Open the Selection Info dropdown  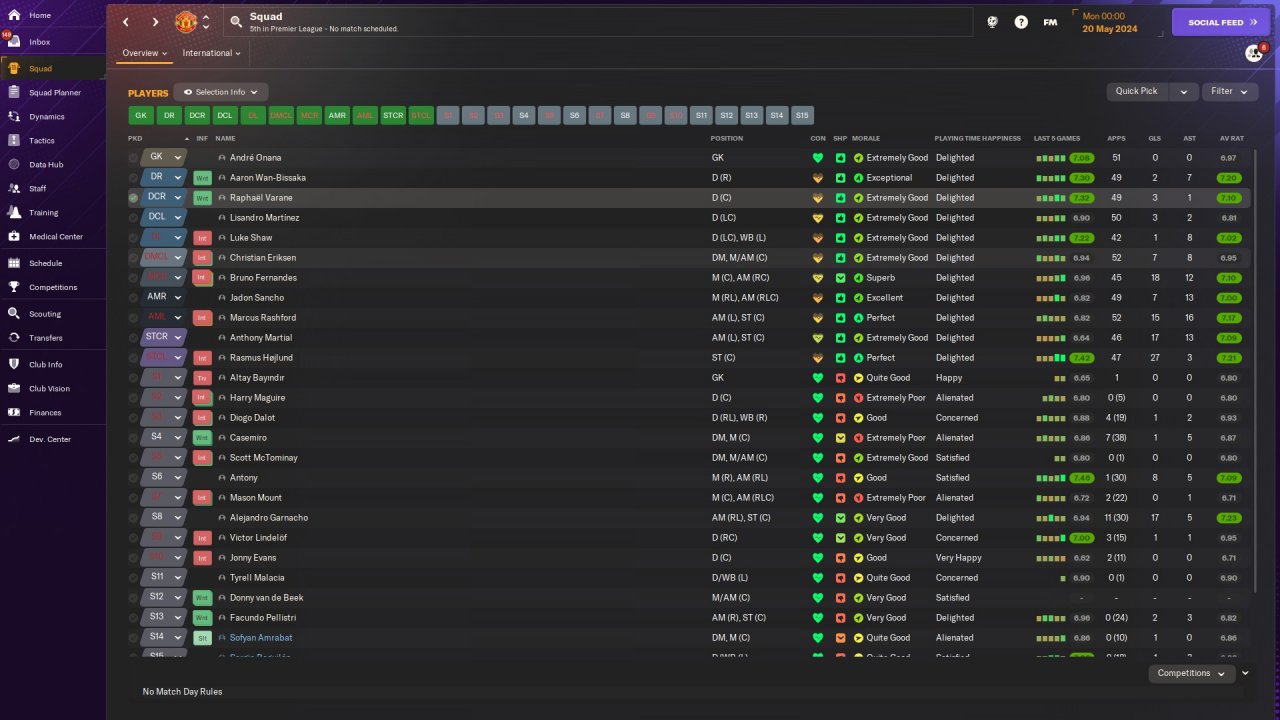pos(221,92)
